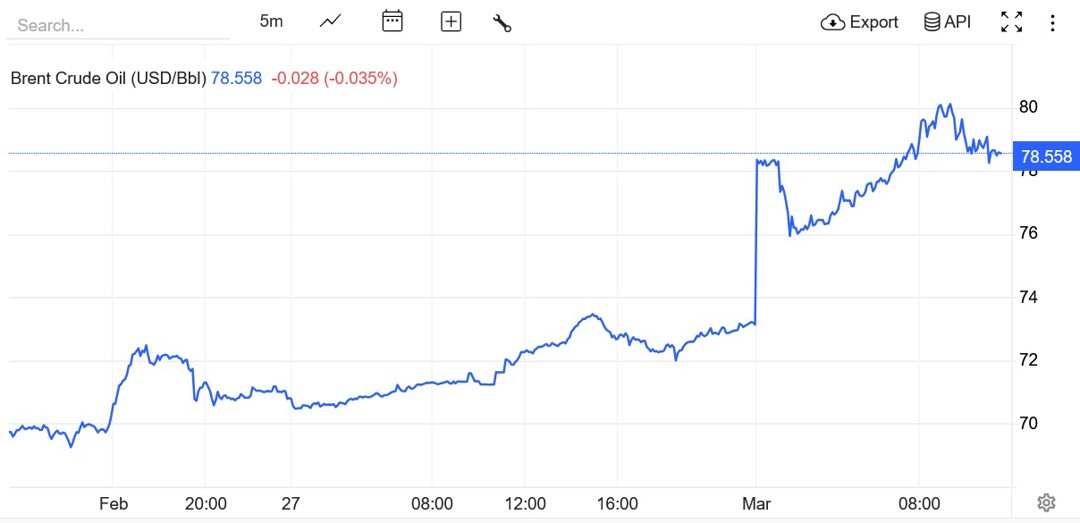Click the Export button
Viewport: 1080px width, 523px height.
(859, 22)
